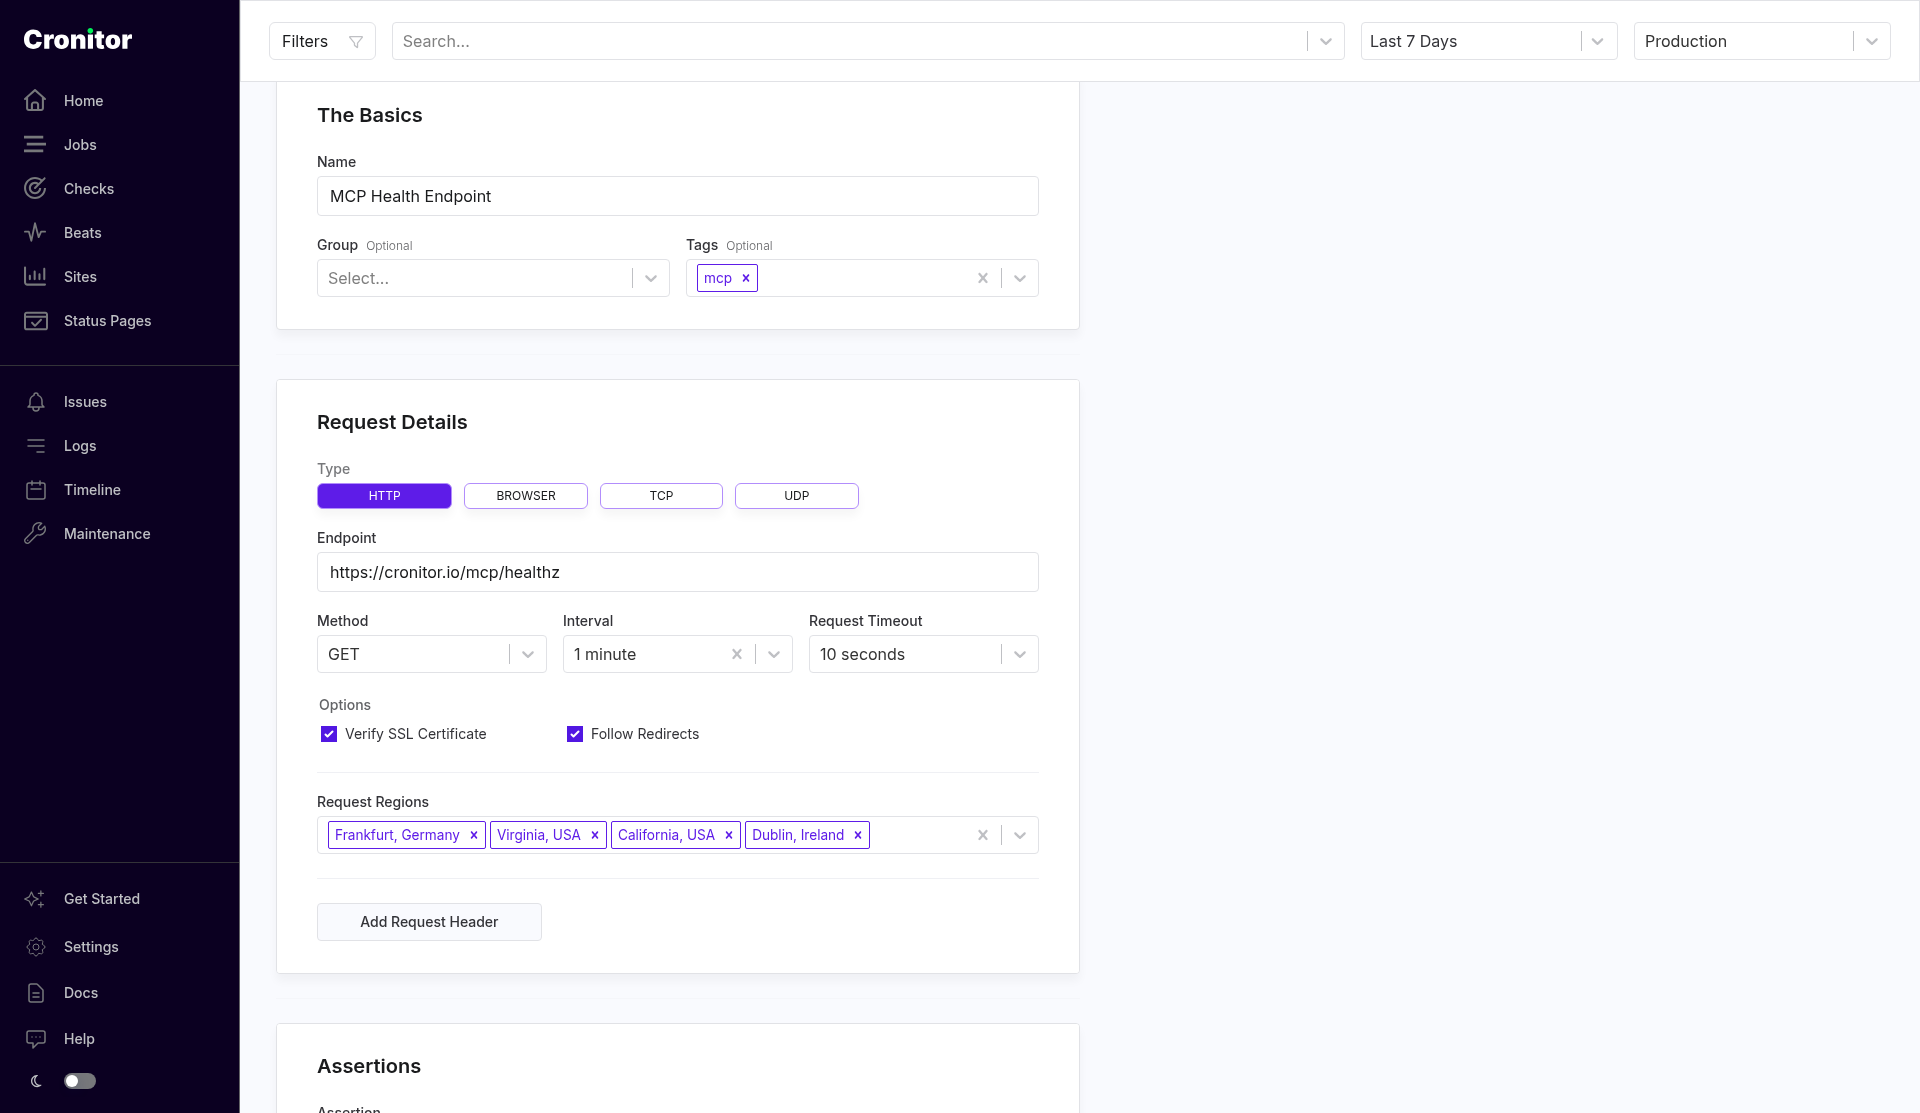Click Add Request Header button
This screenshot has width=1920, height=1113.
[429, 922]
